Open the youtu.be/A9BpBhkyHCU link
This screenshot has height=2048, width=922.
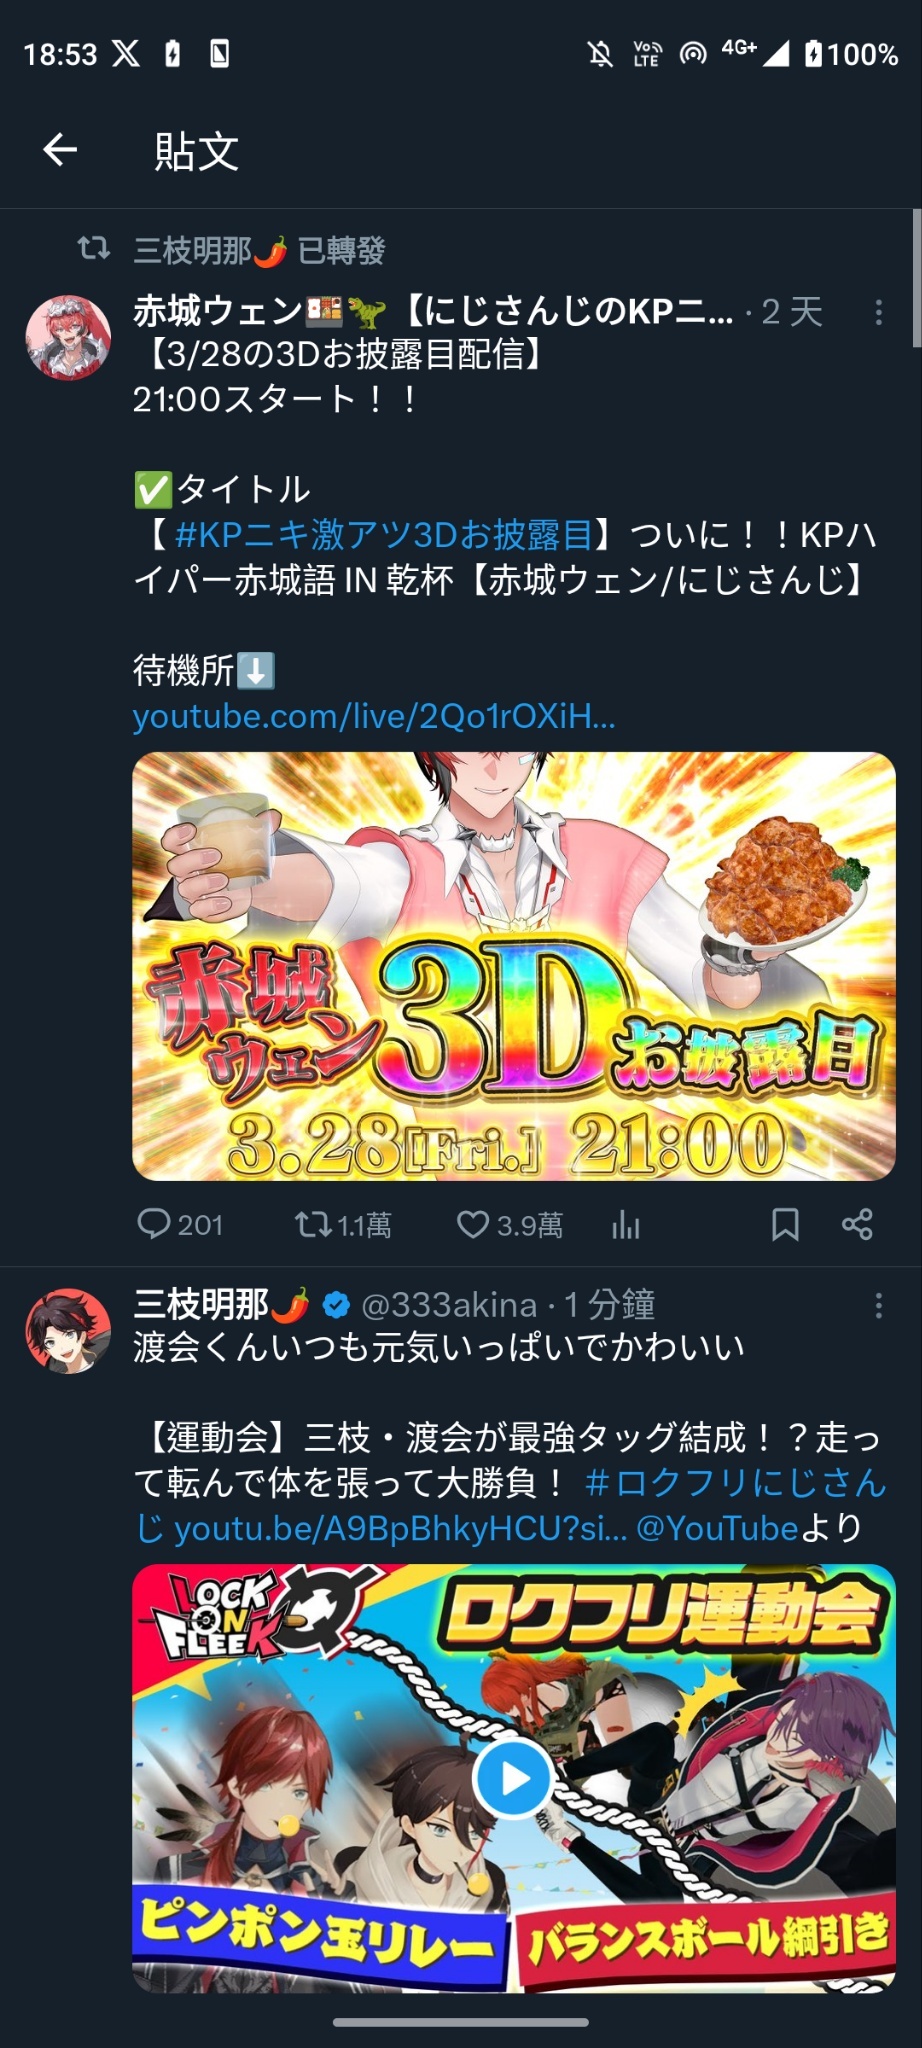point(401,1528)
